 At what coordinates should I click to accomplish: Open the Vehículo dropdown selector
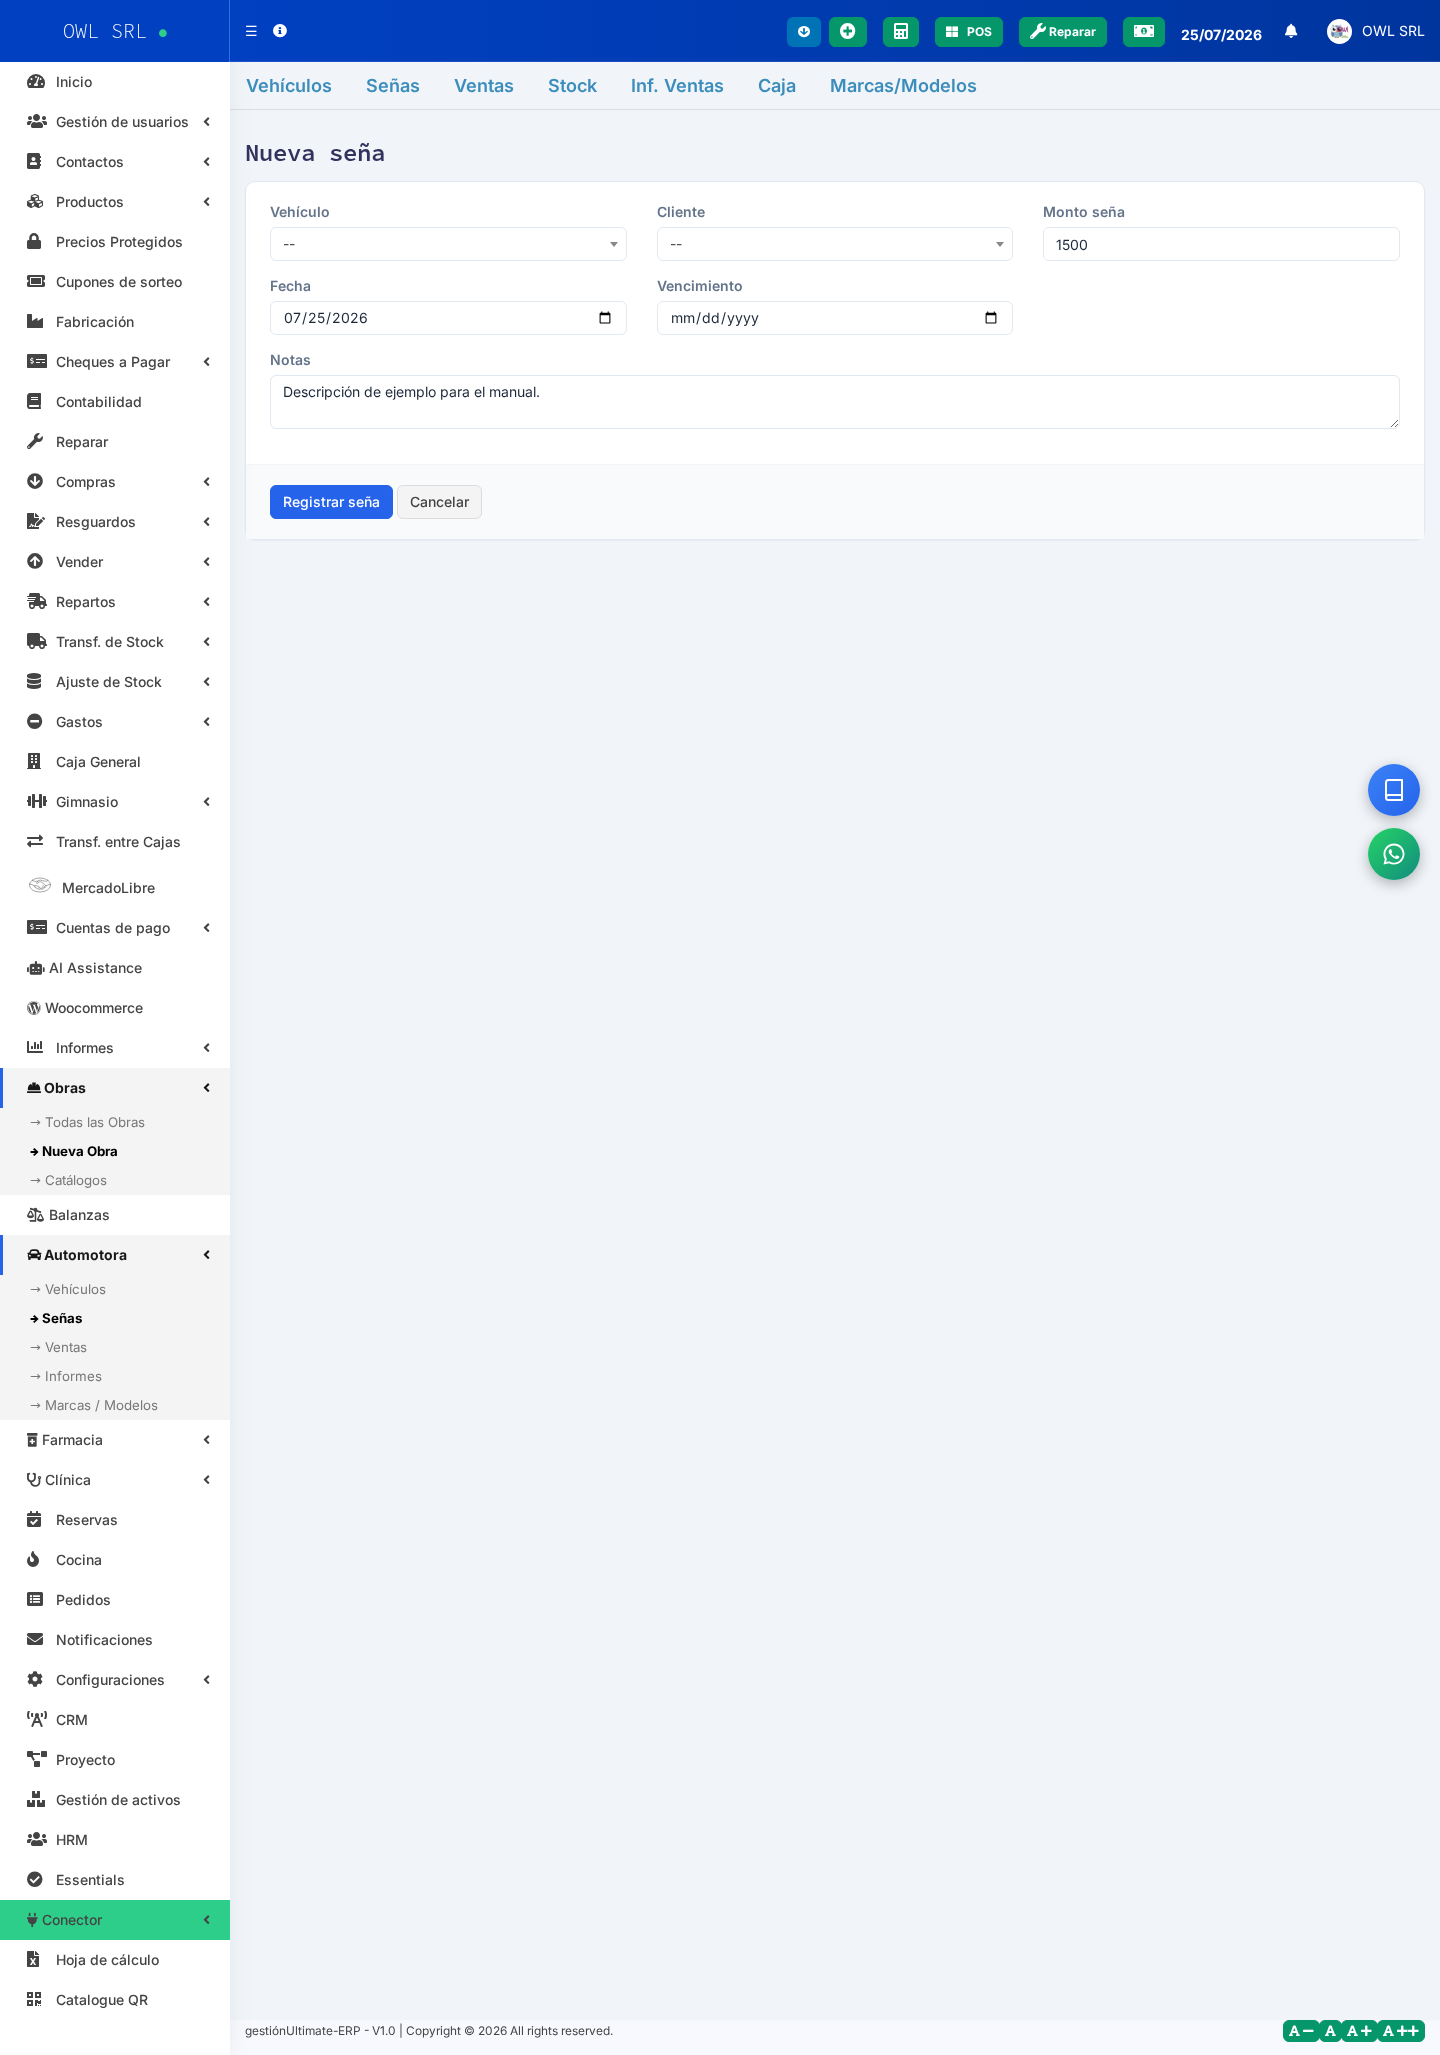click(x=448, y=244)
